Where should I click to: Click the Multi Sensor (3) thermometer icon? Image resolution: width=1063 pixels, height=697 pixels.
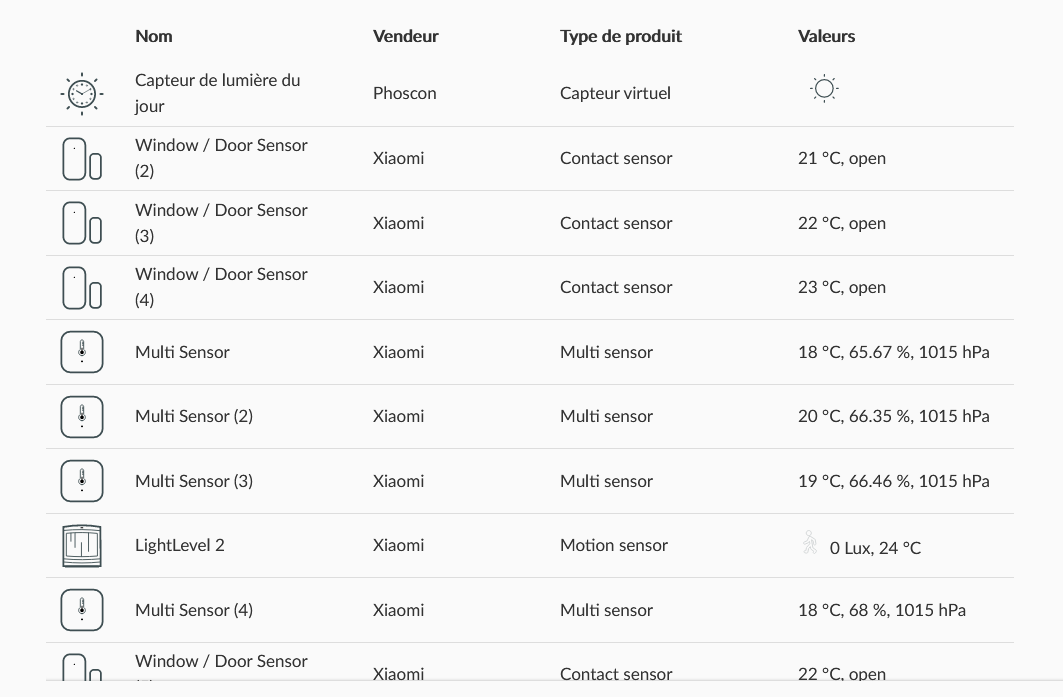click(82, 481)
